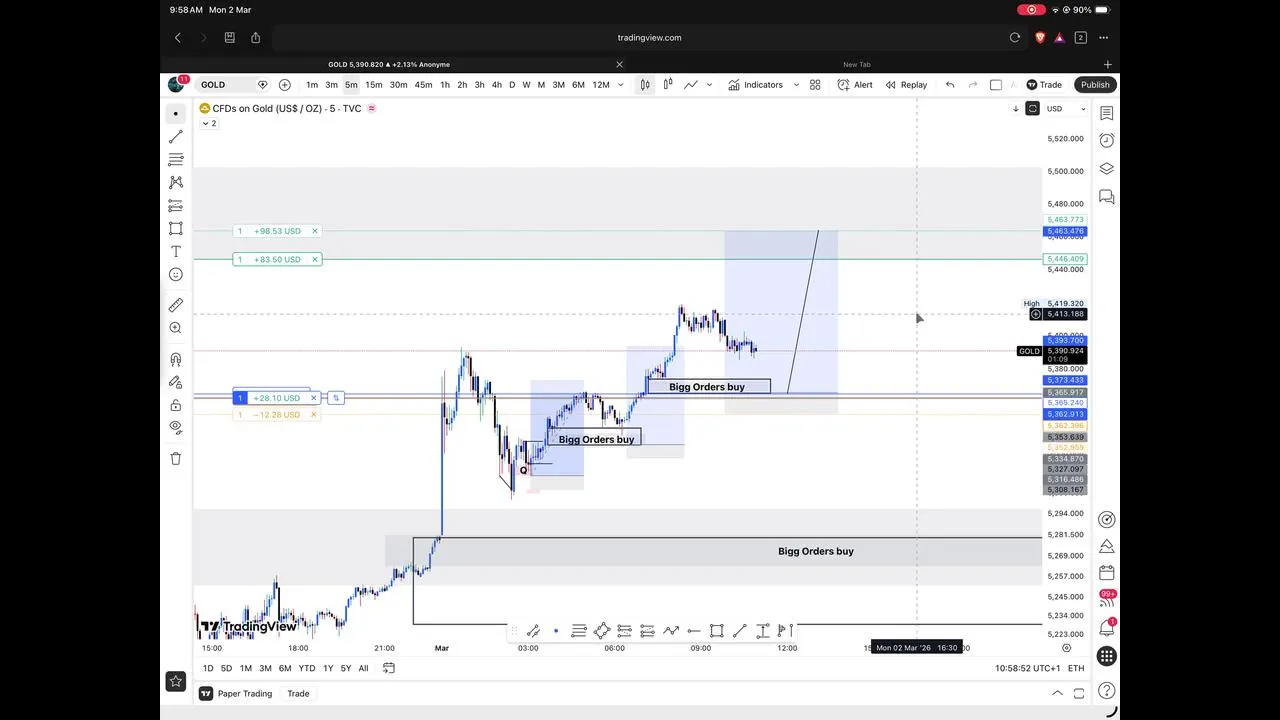Open chart settings gear near time axis
1280x720 pixels.
tap(1066, 648)
